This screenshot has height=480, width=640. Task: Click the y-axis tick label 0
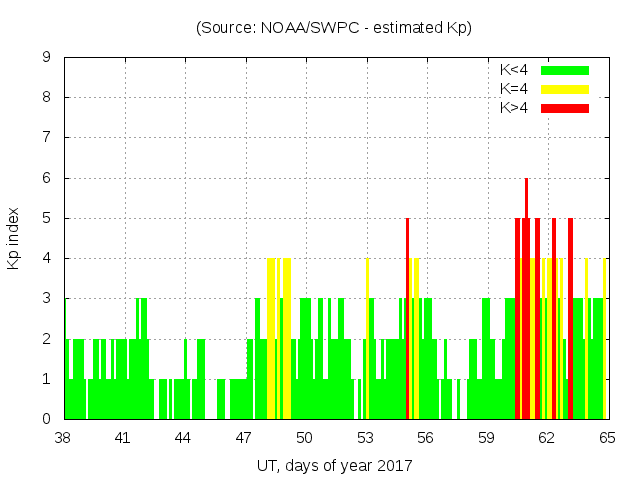click(x=47, y=419)
